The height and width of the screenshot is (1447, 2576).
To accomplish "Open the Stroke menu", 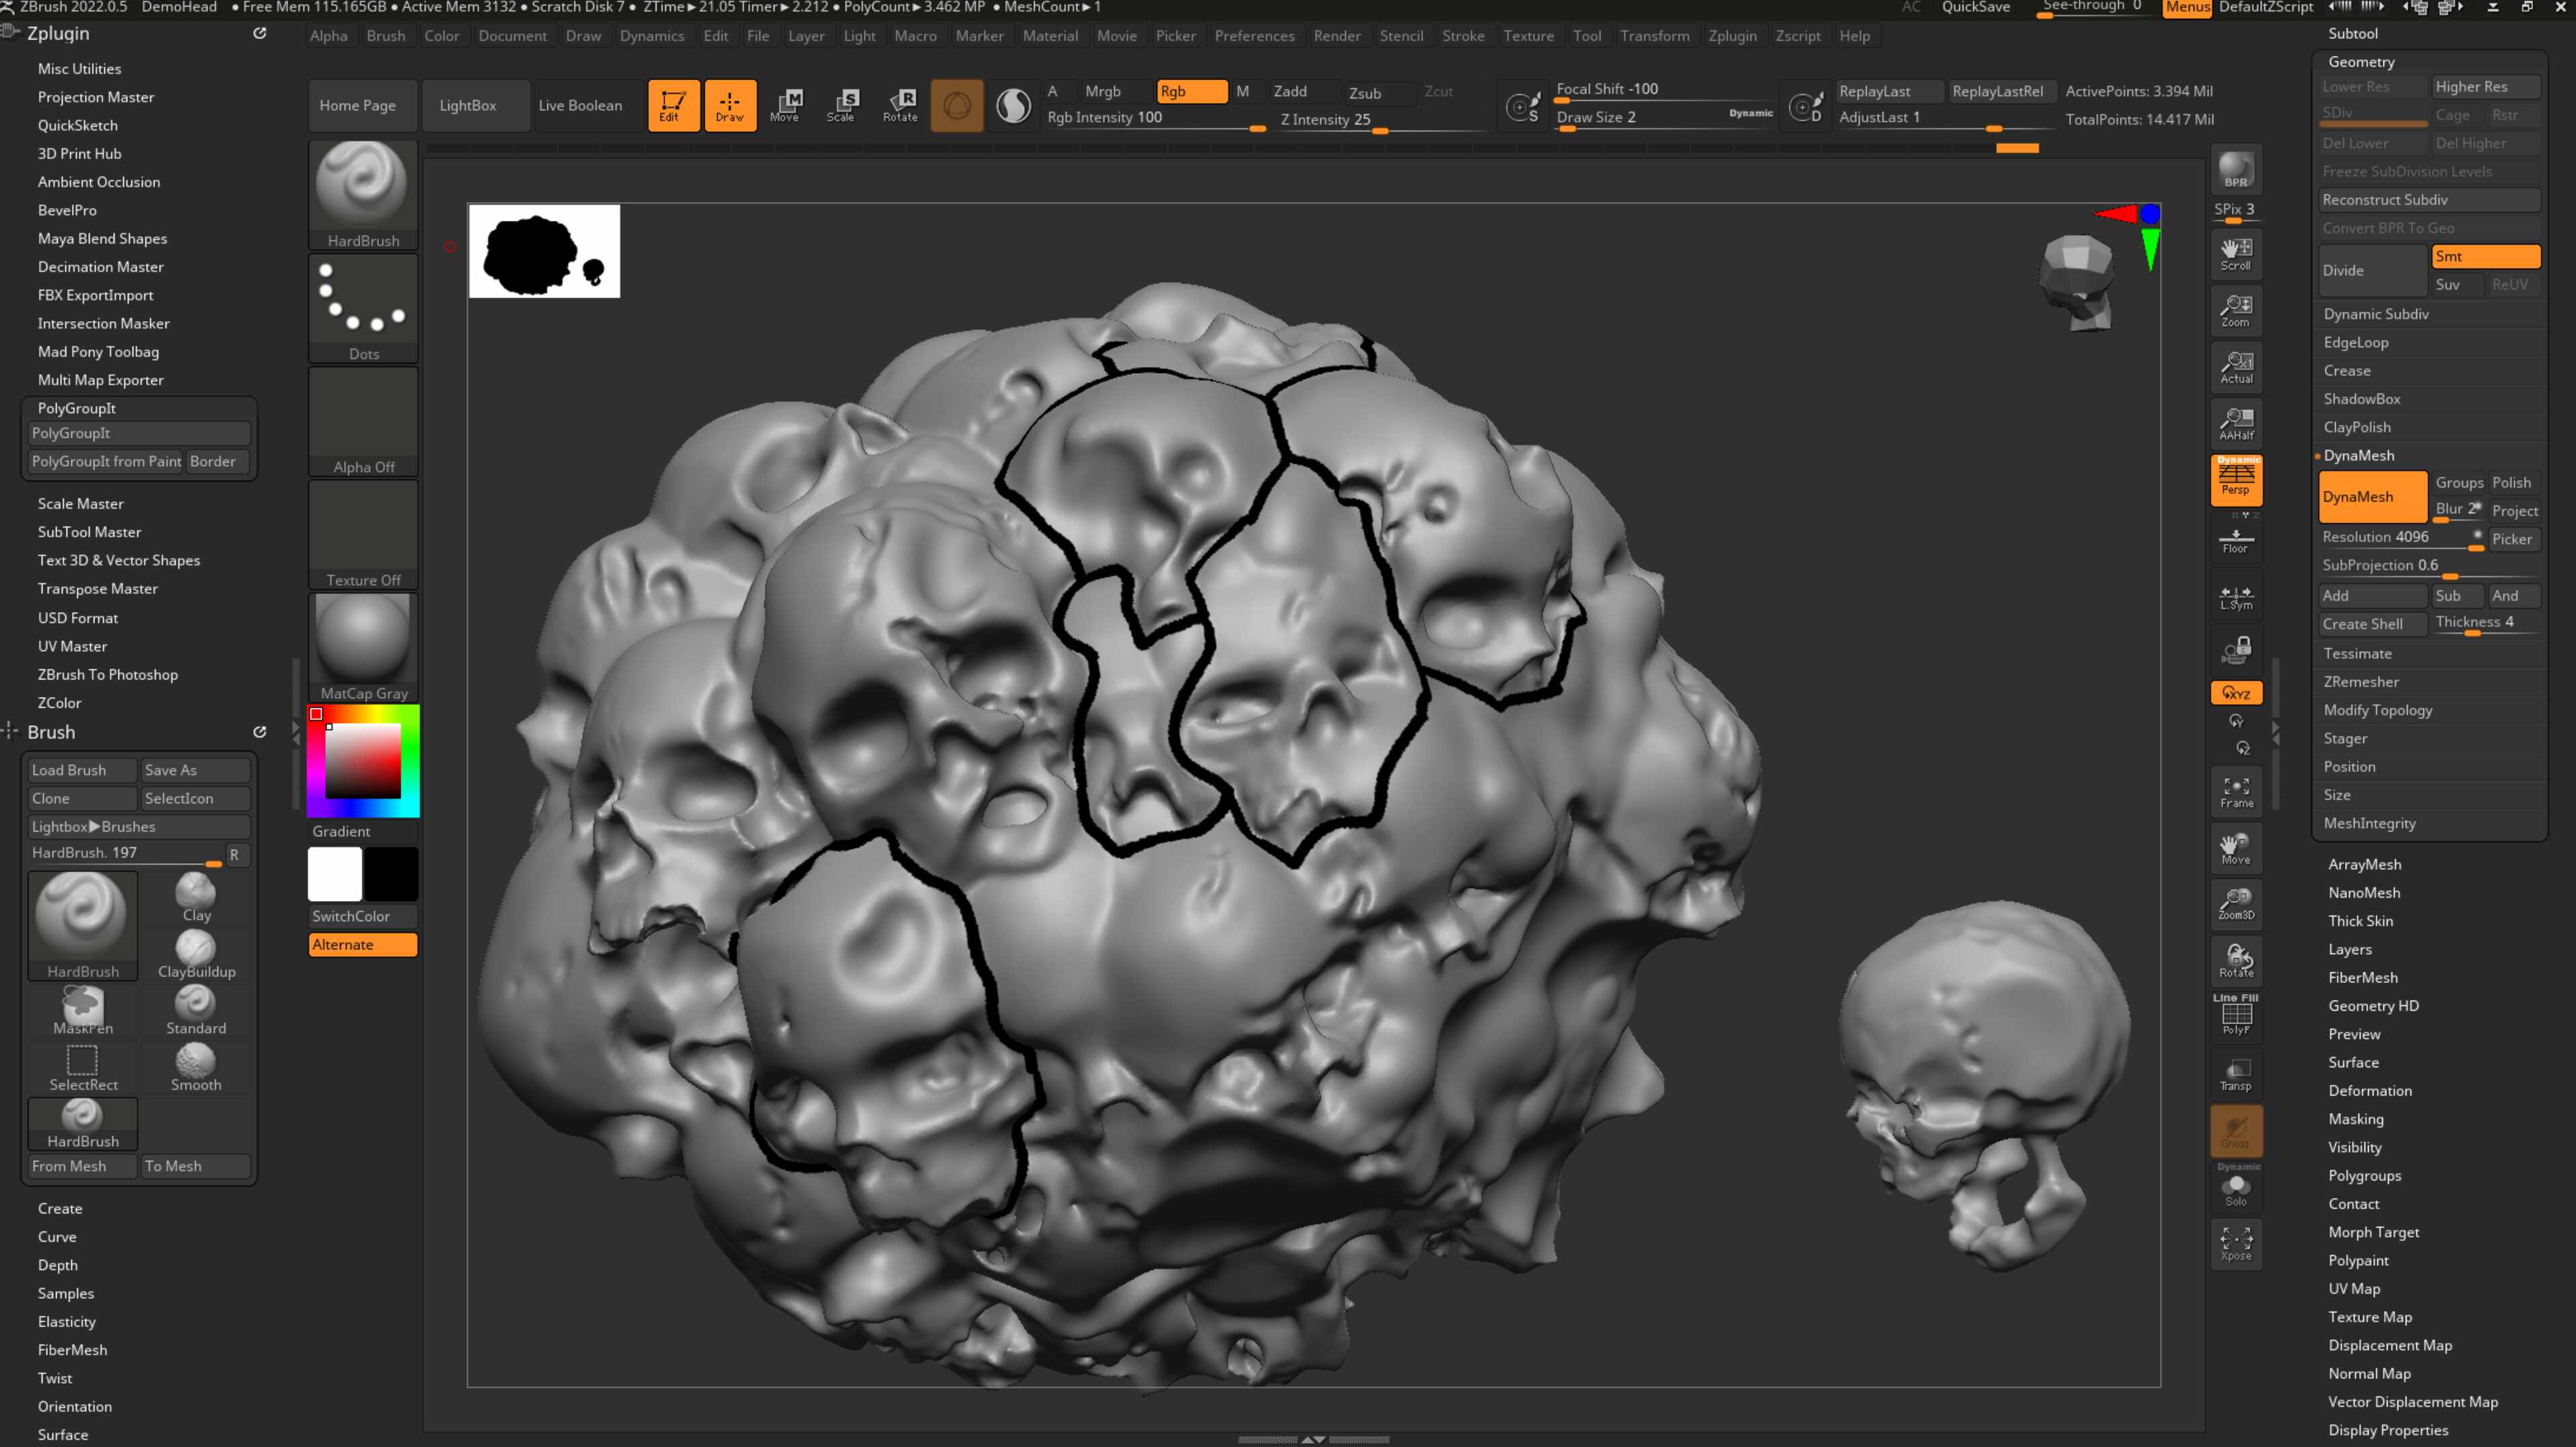I will (x=1462, y=35).
